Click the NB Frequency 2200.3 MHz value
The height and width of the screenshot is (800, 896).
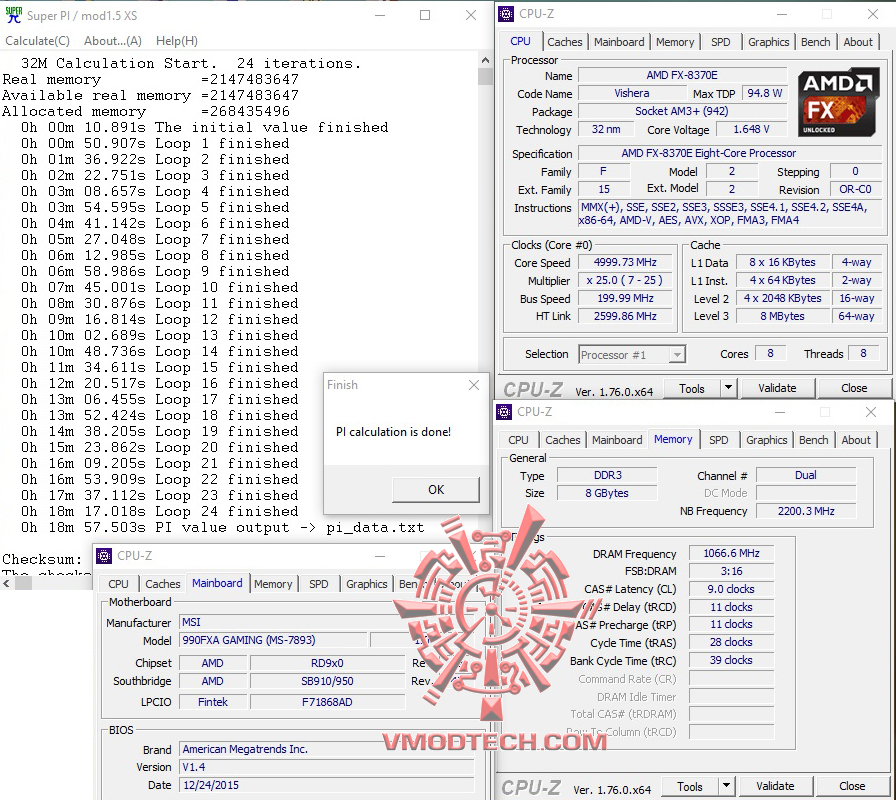806,511
